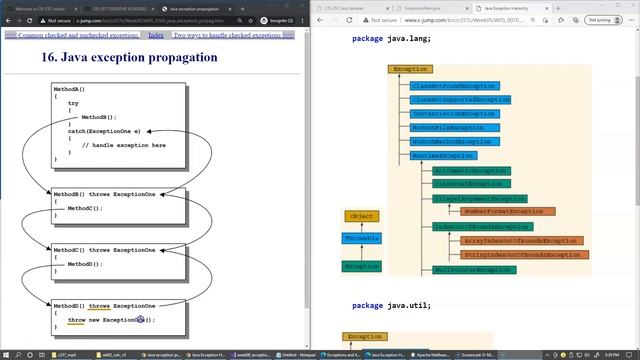This screenshot has height=360, width=640.
Task: Open Edge settings and more menu
Action: coord(631,20)
